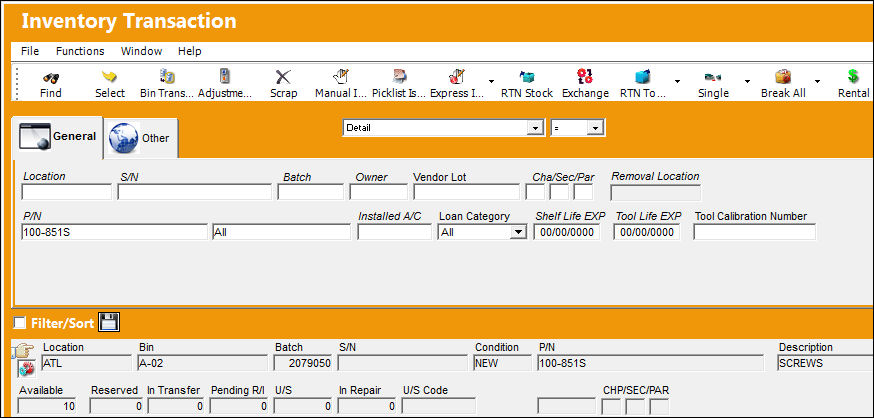Open the Express Issue dropdown arrow
This screenshot has height=418, width=874.
[491, 81]
